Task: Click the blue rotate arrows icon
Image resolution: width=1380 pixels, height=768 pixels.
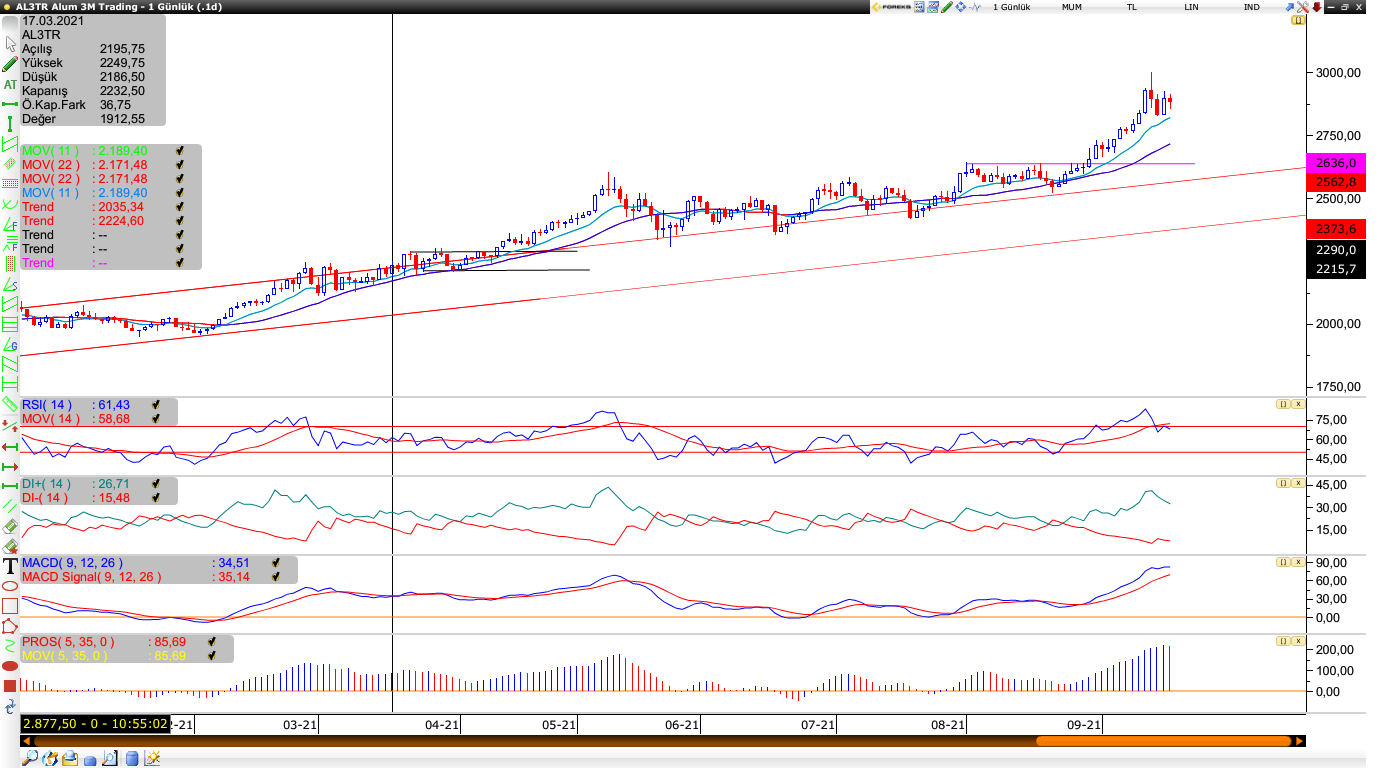Action: pos(10,708)
